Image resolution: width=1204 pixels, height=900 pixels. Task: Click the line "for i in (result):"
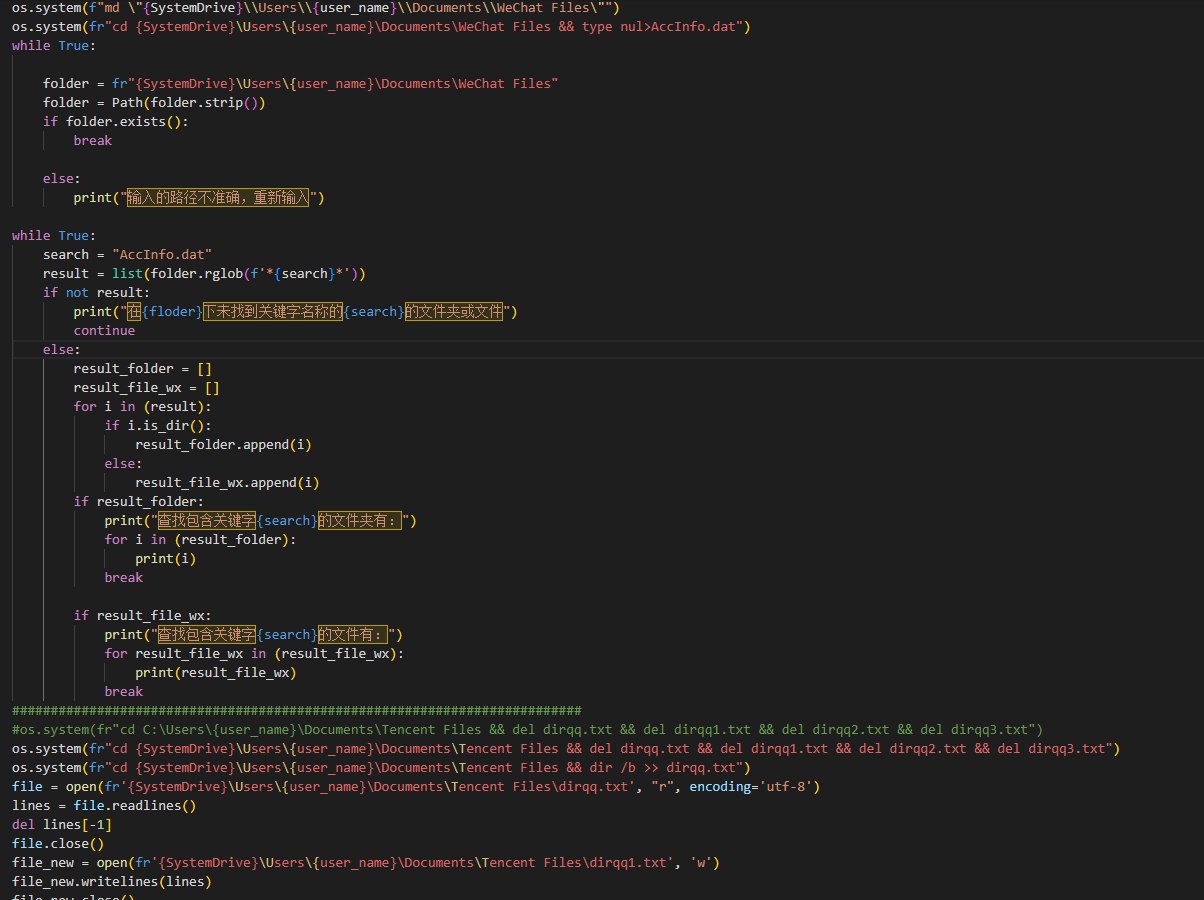point(142,406)
